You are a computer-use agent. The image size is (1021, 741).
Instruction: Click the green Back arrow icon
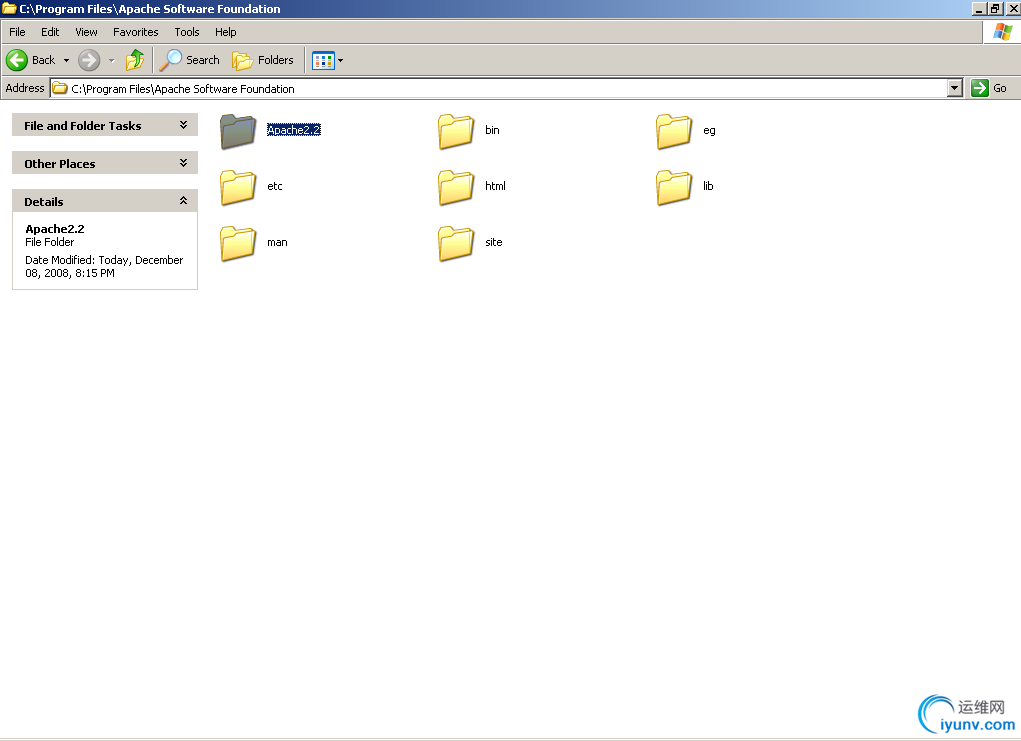pos(17,60)
